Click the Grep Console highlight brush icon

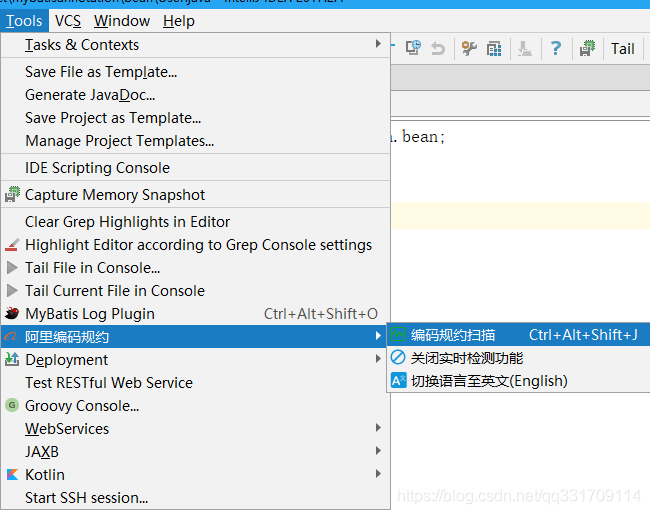[x=12, y=245]
